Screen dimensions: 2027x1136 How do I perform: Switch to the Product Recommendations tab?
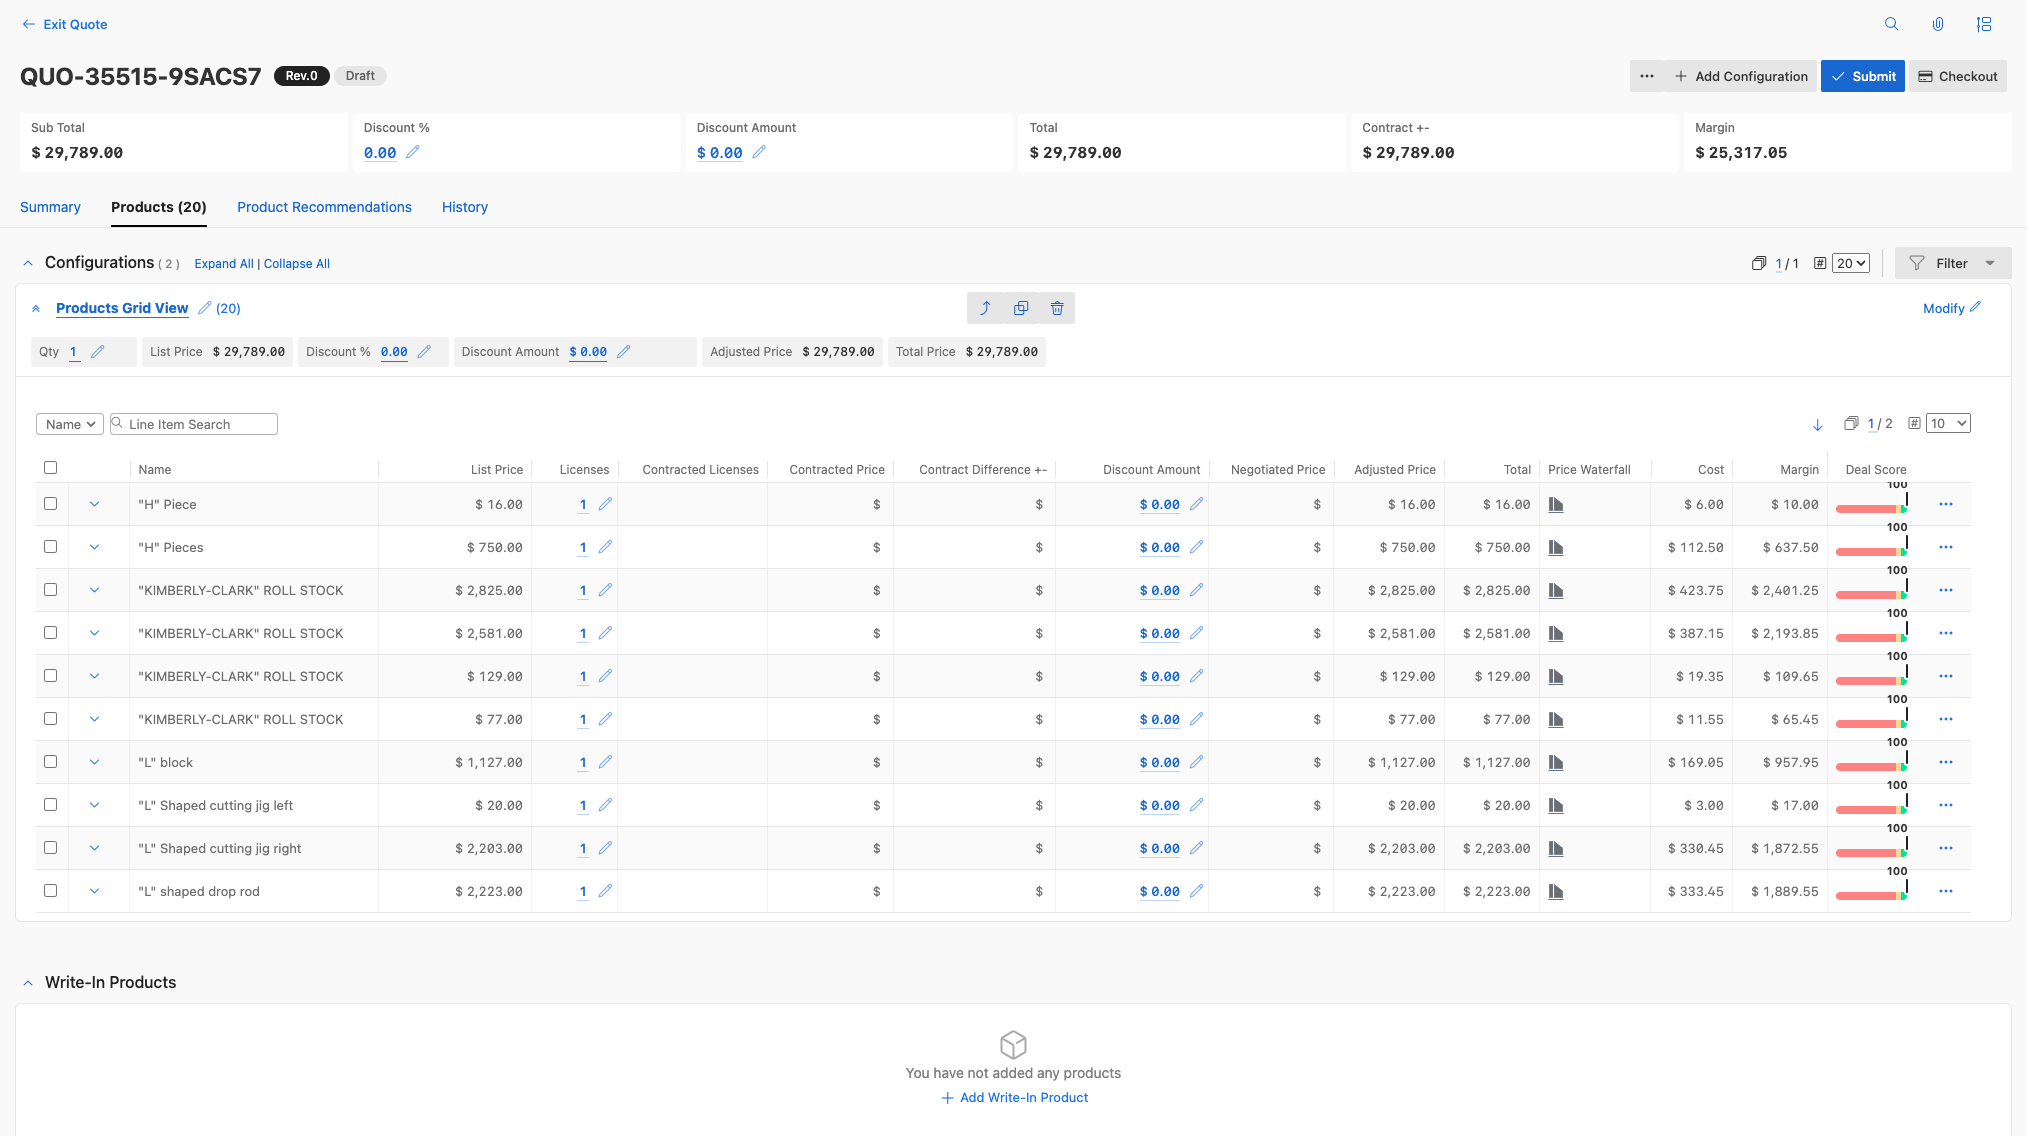(x=324, y=207)
